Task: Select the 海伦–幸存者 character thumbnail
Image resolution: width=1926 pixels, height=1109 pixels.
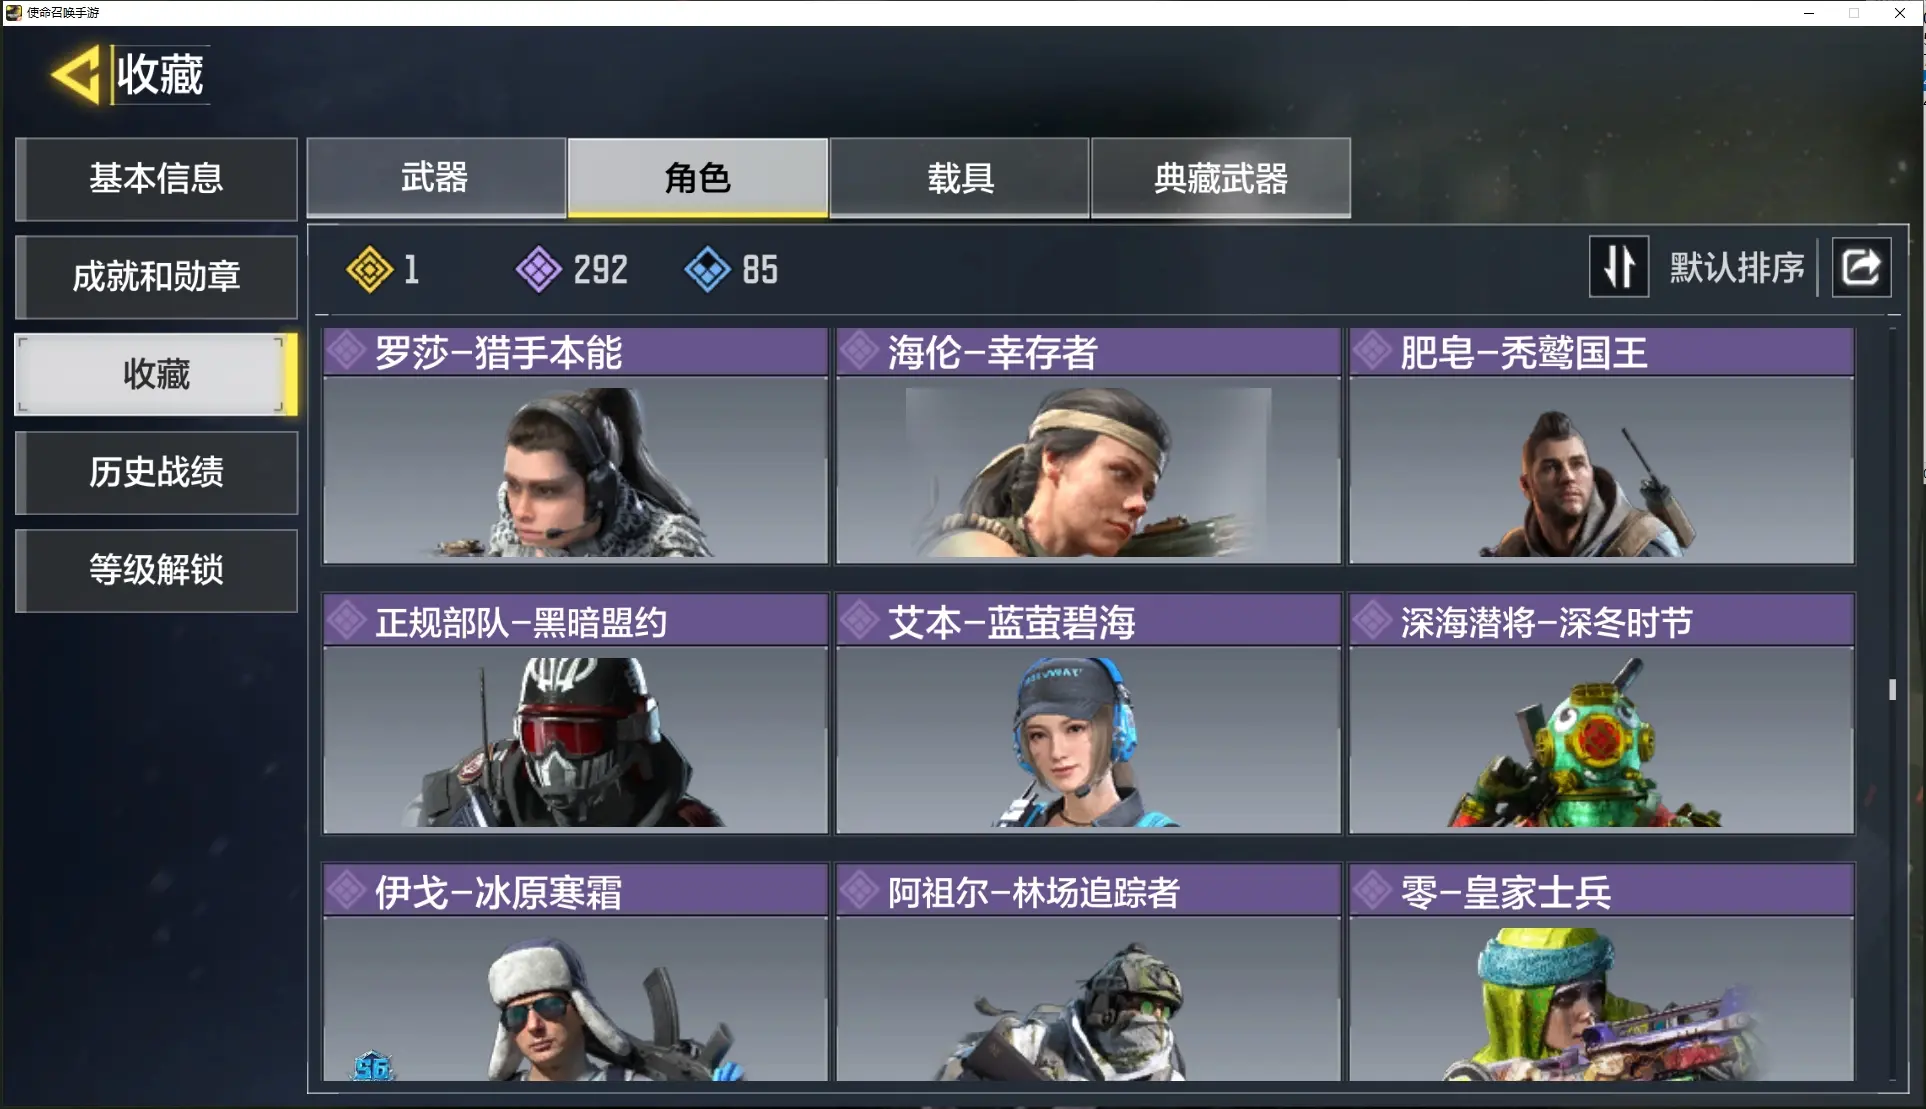Action: click(1088, 471)
